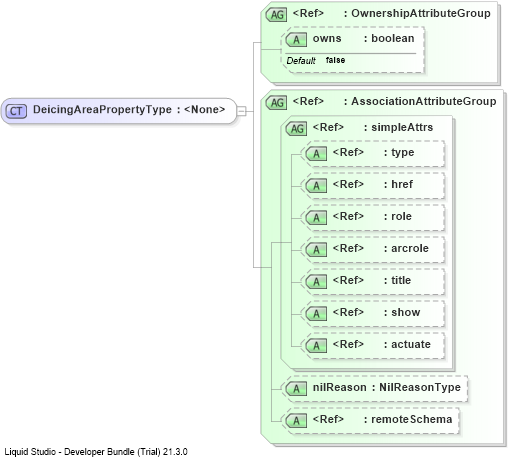Select the owns : boolean attribute text
The image size is (509, 457).
click(363, 38)
